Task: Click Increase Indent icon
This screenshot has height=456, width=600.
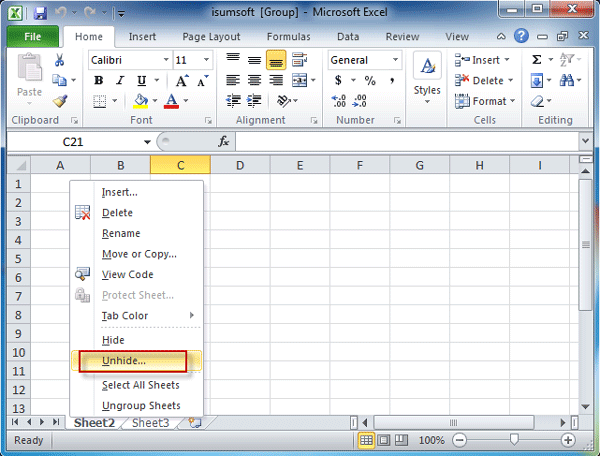Action: click(x=254, y=101)
